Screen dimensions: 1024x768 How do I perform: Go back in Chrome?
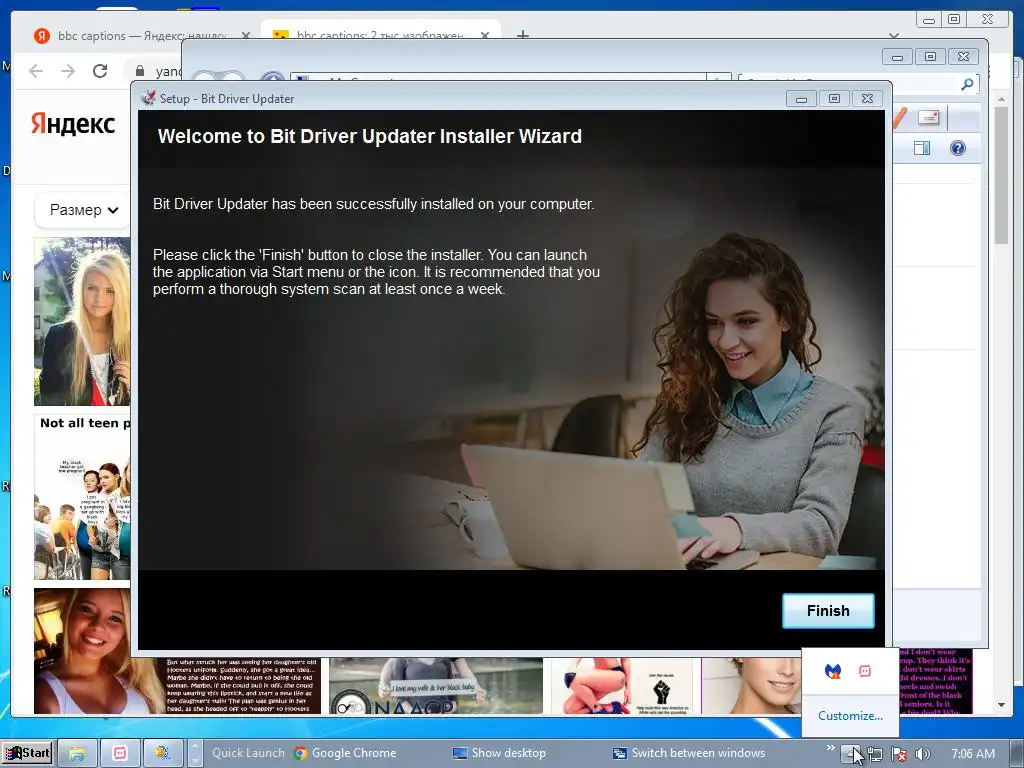(36, 71)
